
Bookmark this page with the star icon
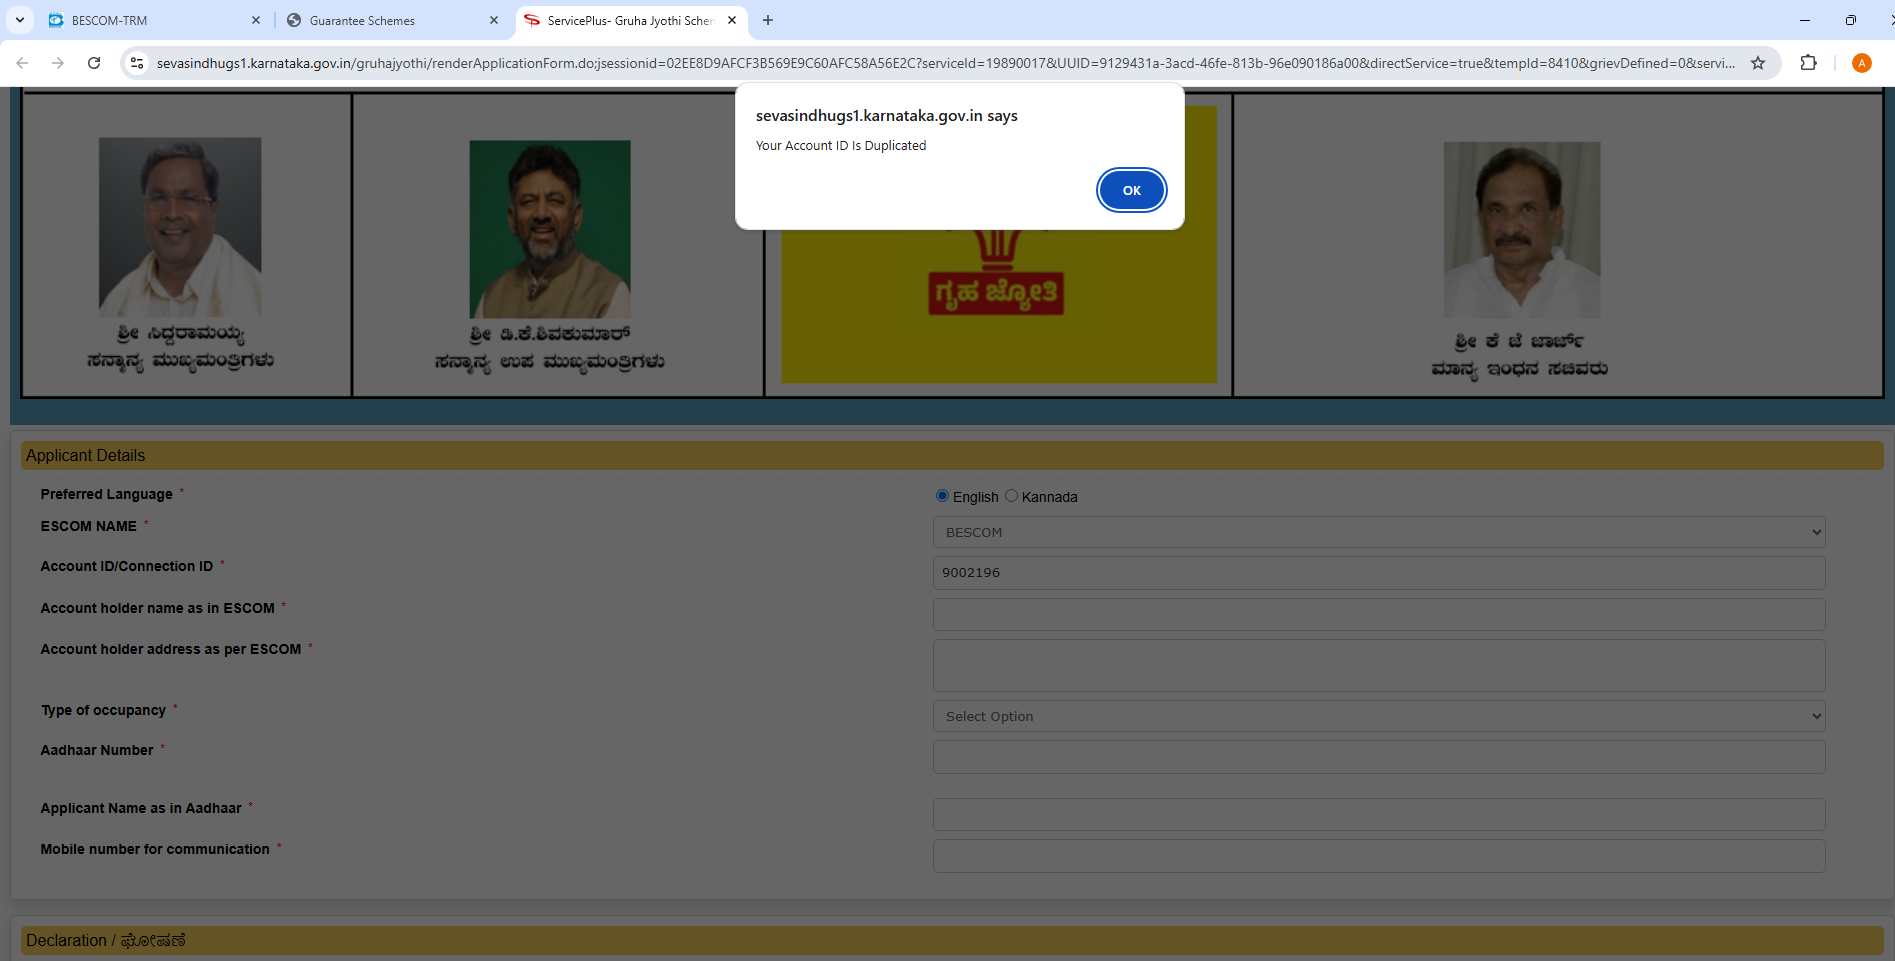[x=1758, y=63]
